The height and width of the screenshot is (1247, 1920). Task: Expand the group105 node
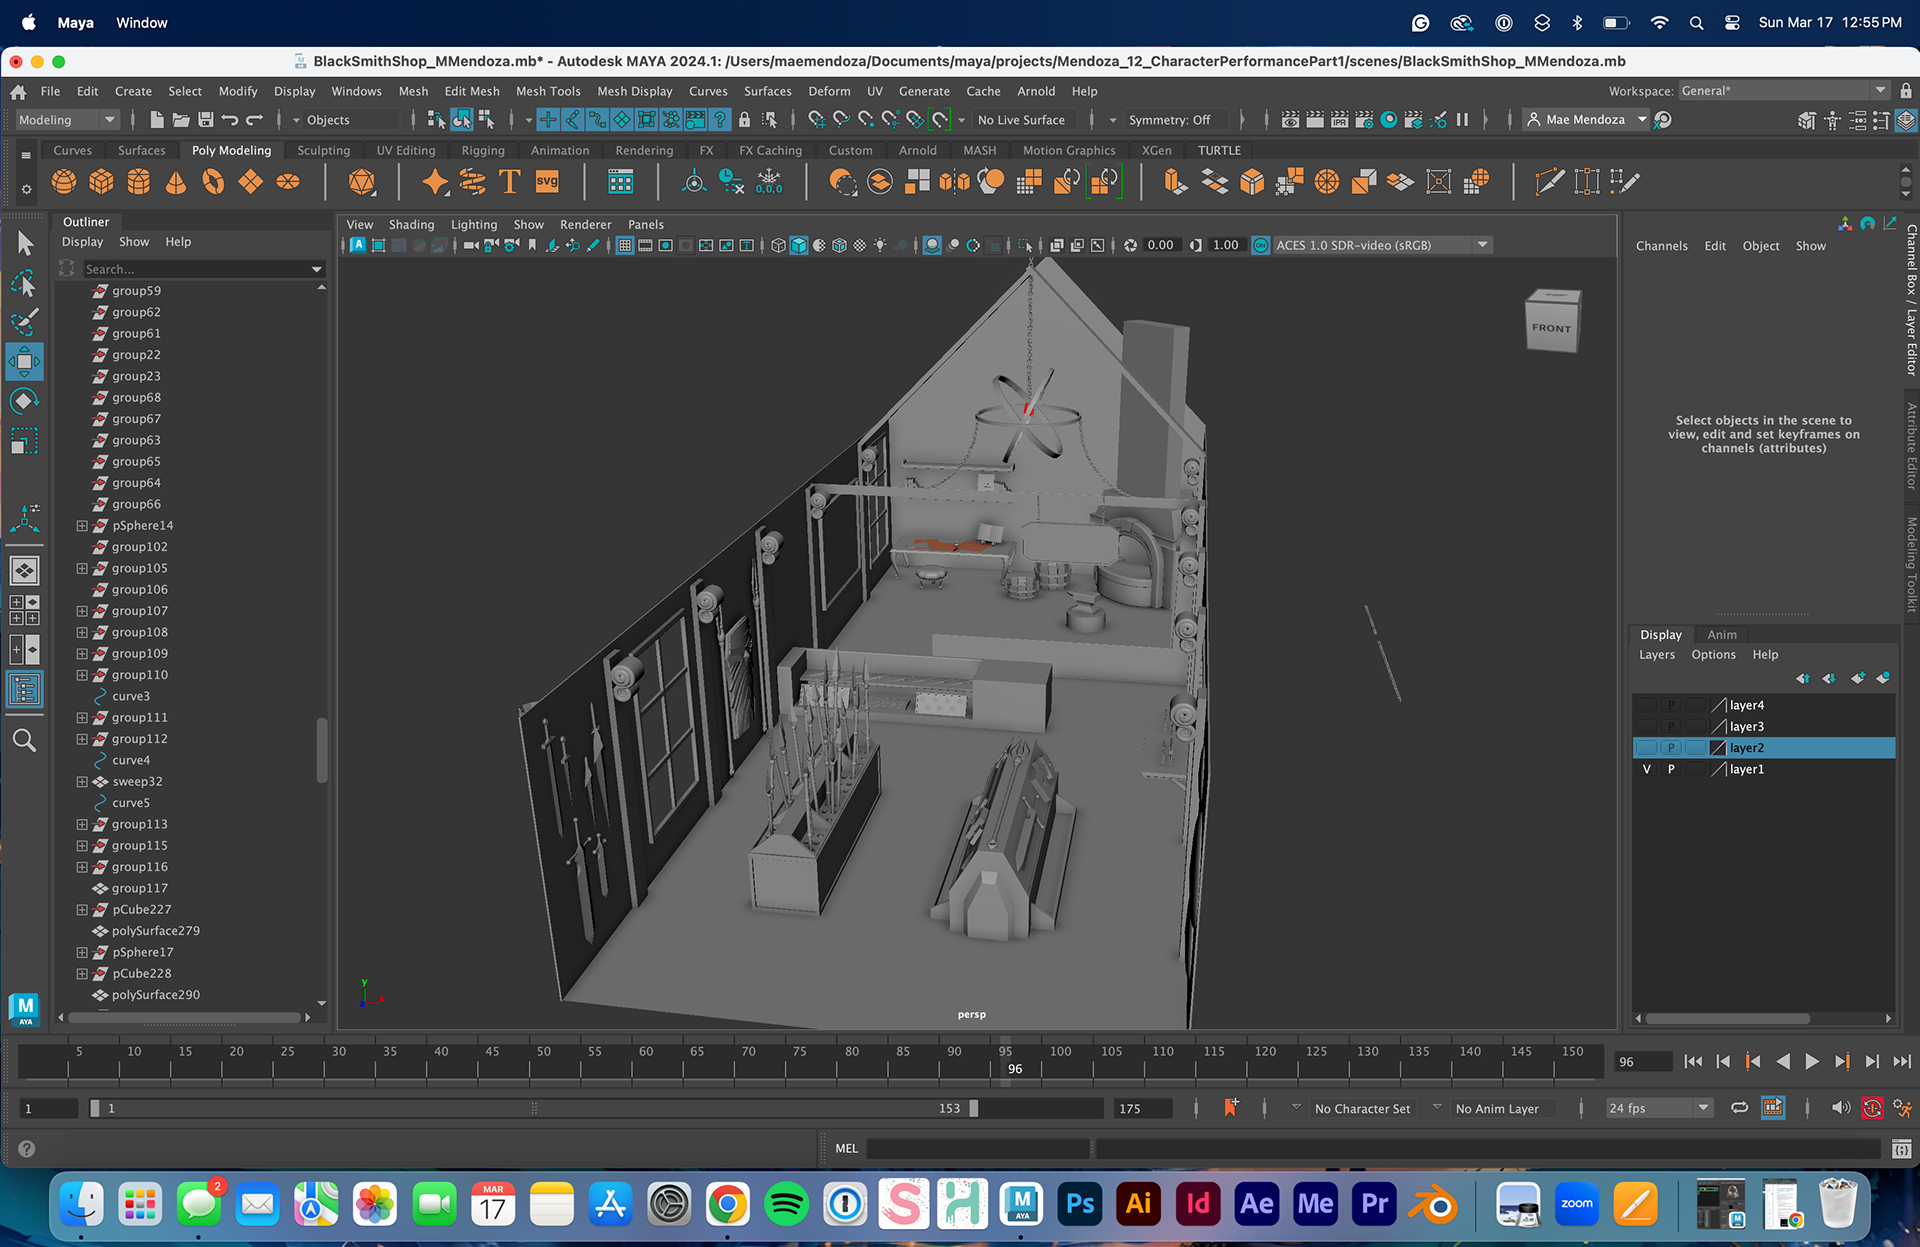point(82,568)
